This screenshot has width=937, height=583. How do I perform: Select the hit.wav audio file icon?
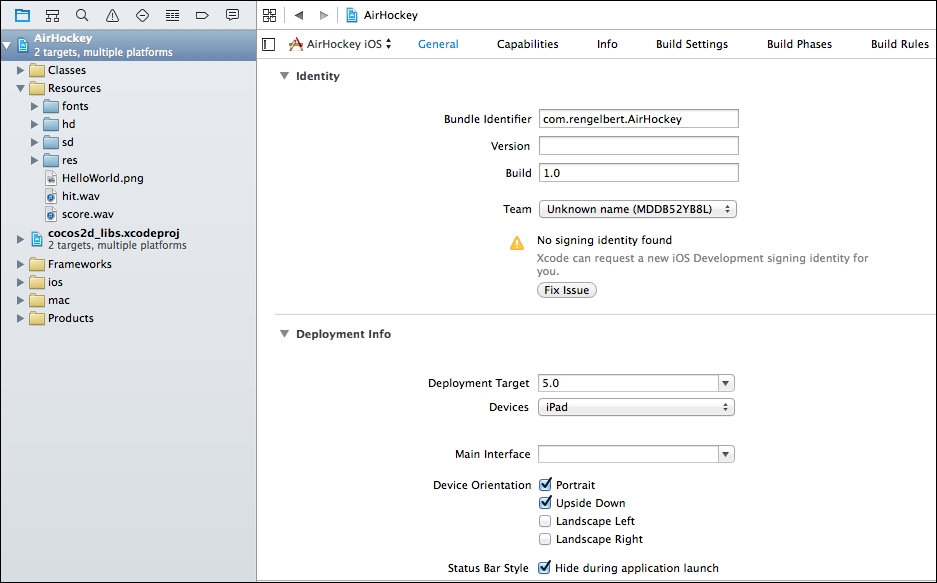click(51, 196)
